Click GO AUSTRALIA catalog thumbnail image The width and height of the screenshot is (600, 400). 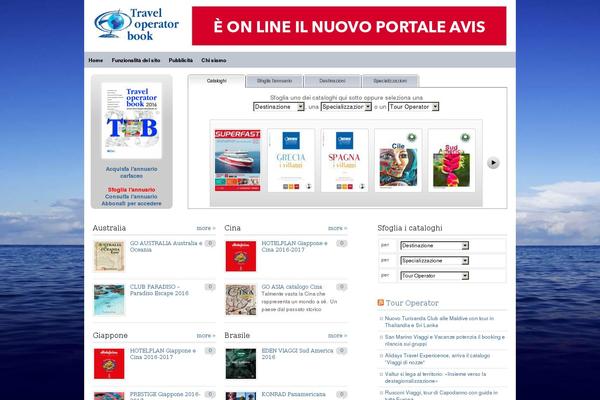tap(109, 256)
